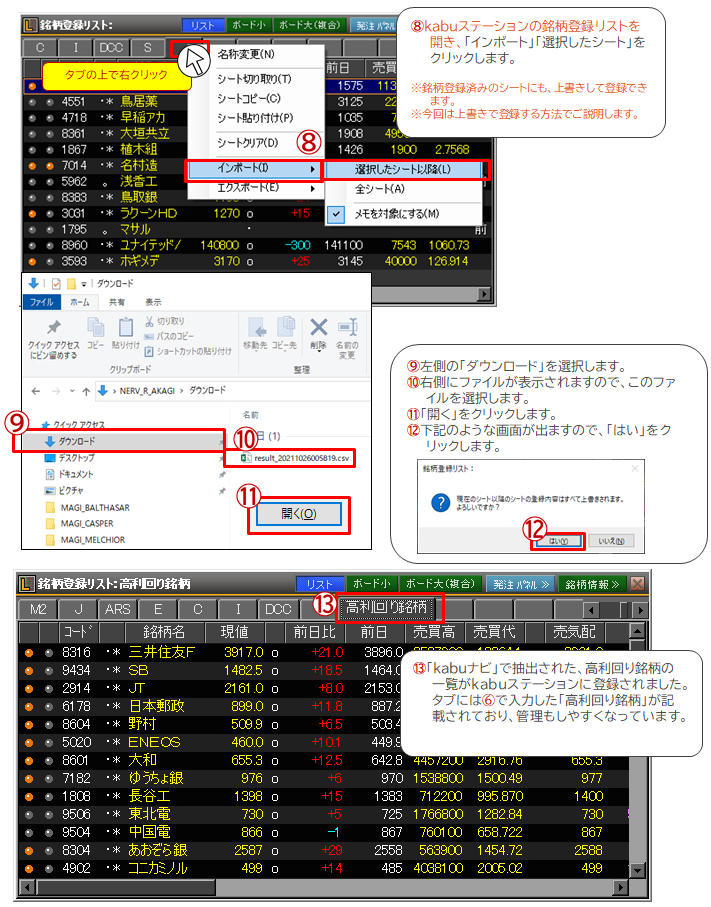
Task: Toggle orange marker dot in 8316 三井住友F row
Action: [x=28, y=652]
